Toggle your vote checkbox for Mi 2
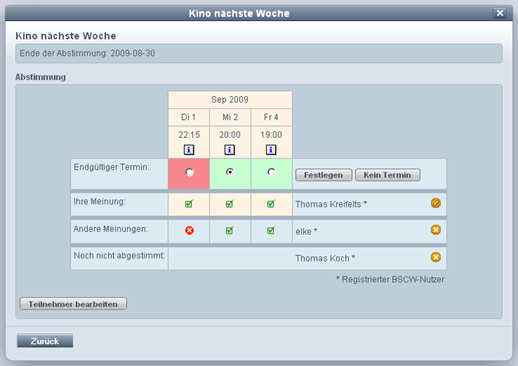518x366 pixels. [x=230, y=203]
